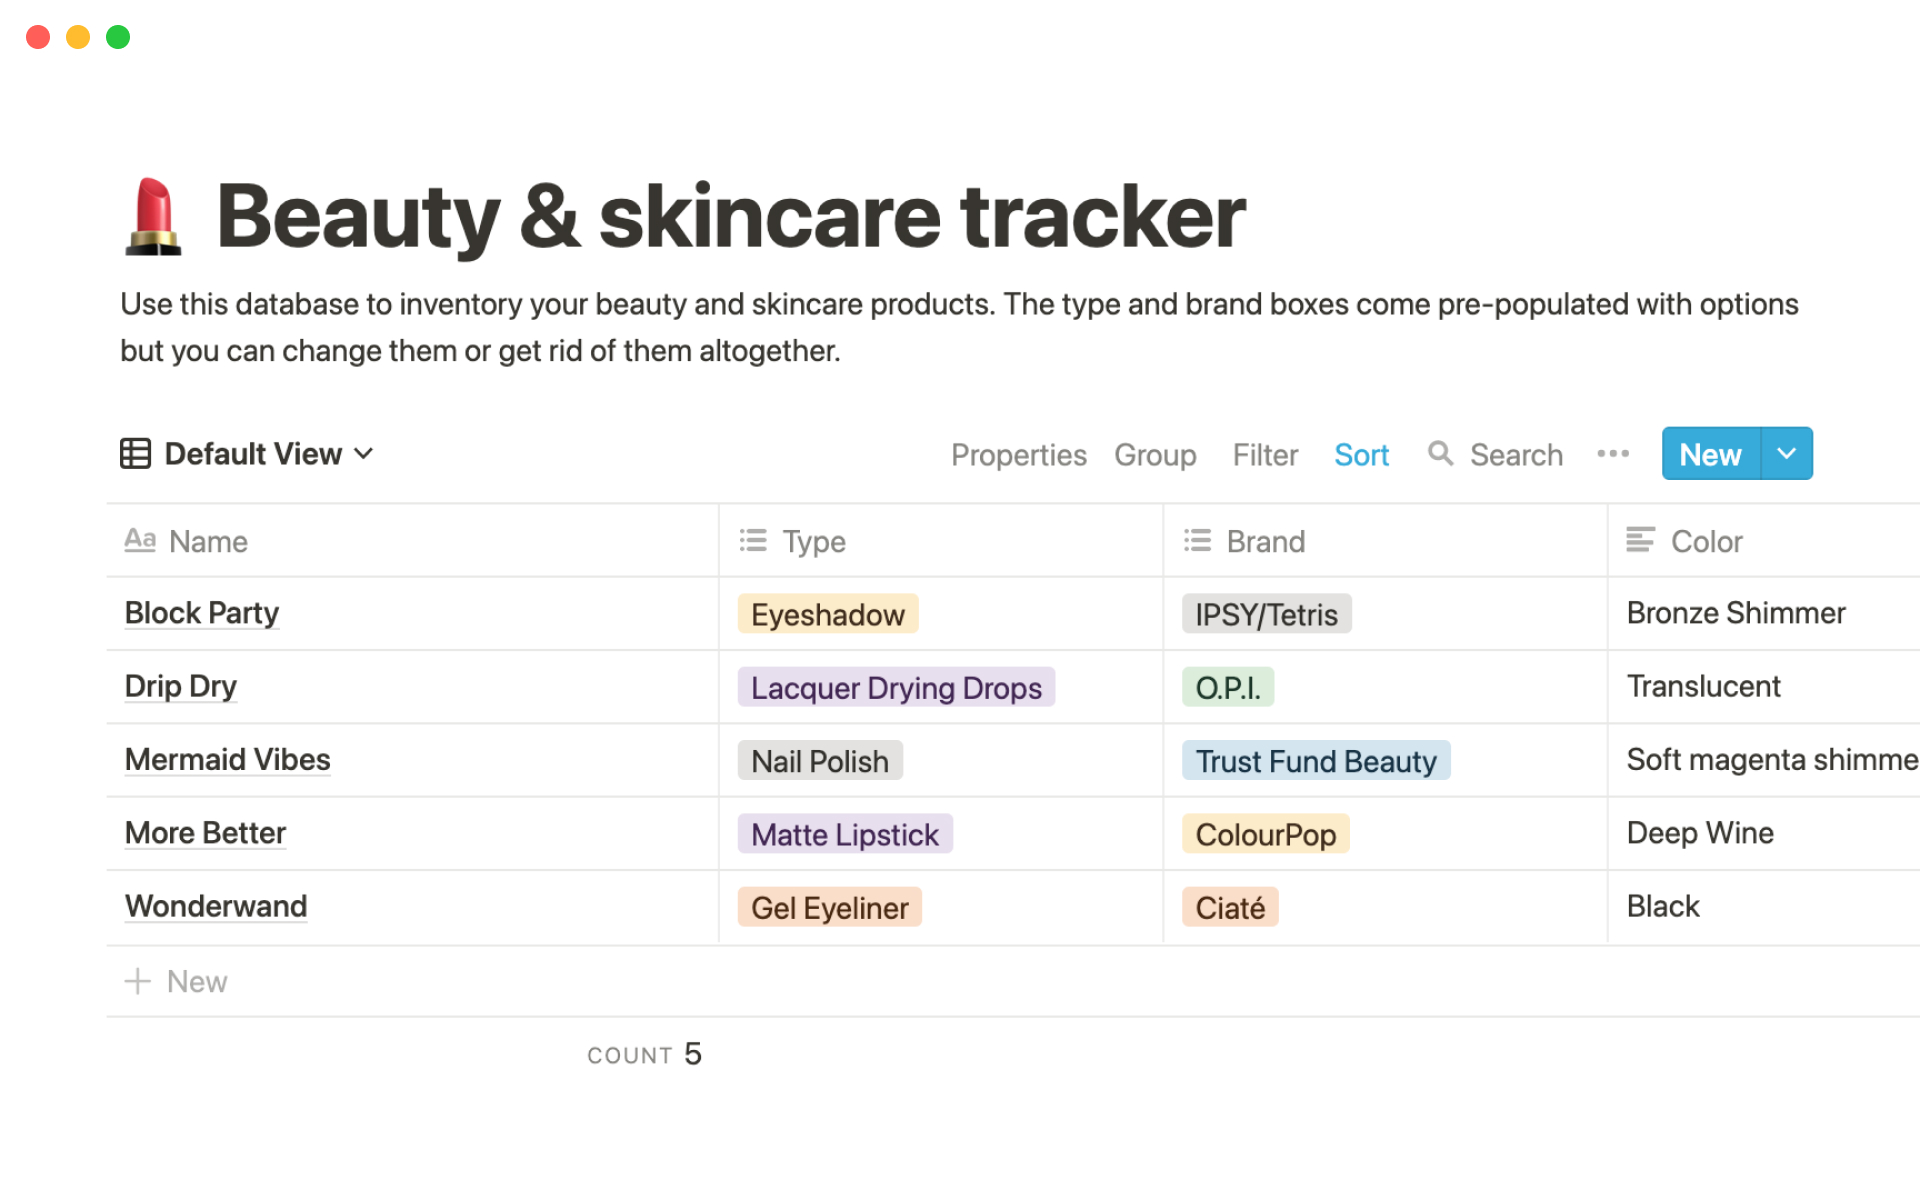Screen dimensions: 1920x1200
Task: Open the Eyeshadow type tag selector
Action: click(x=827, y=614)
